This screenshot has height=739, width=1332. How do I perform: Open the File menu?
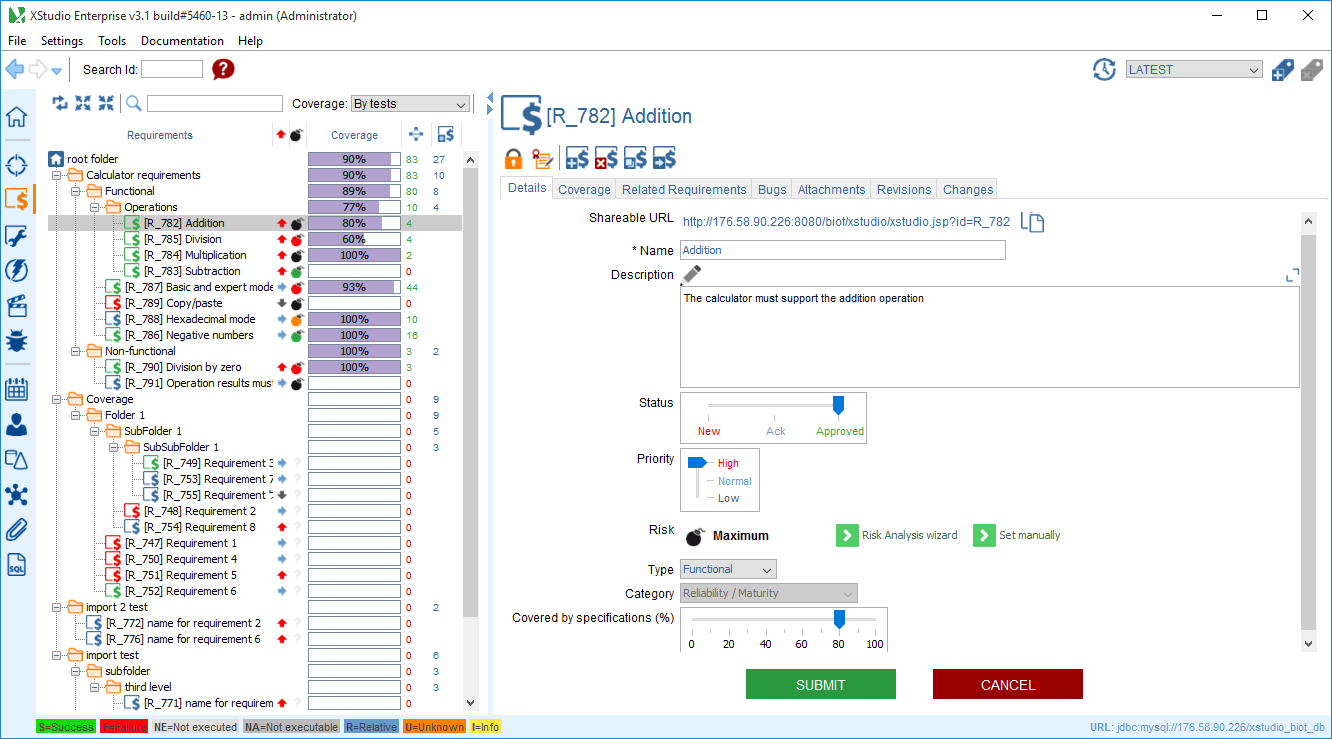coord(17,41)
